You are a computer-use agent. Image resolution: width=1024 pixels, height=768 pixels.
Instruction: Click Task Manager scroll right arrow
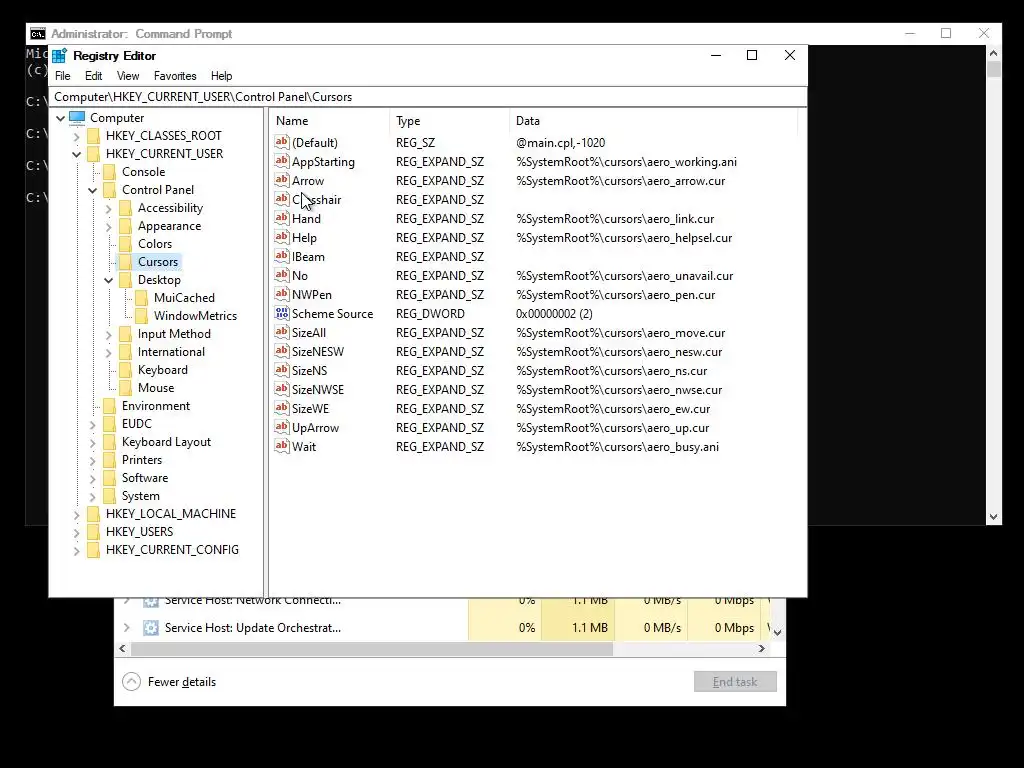(x=761, y=648)
